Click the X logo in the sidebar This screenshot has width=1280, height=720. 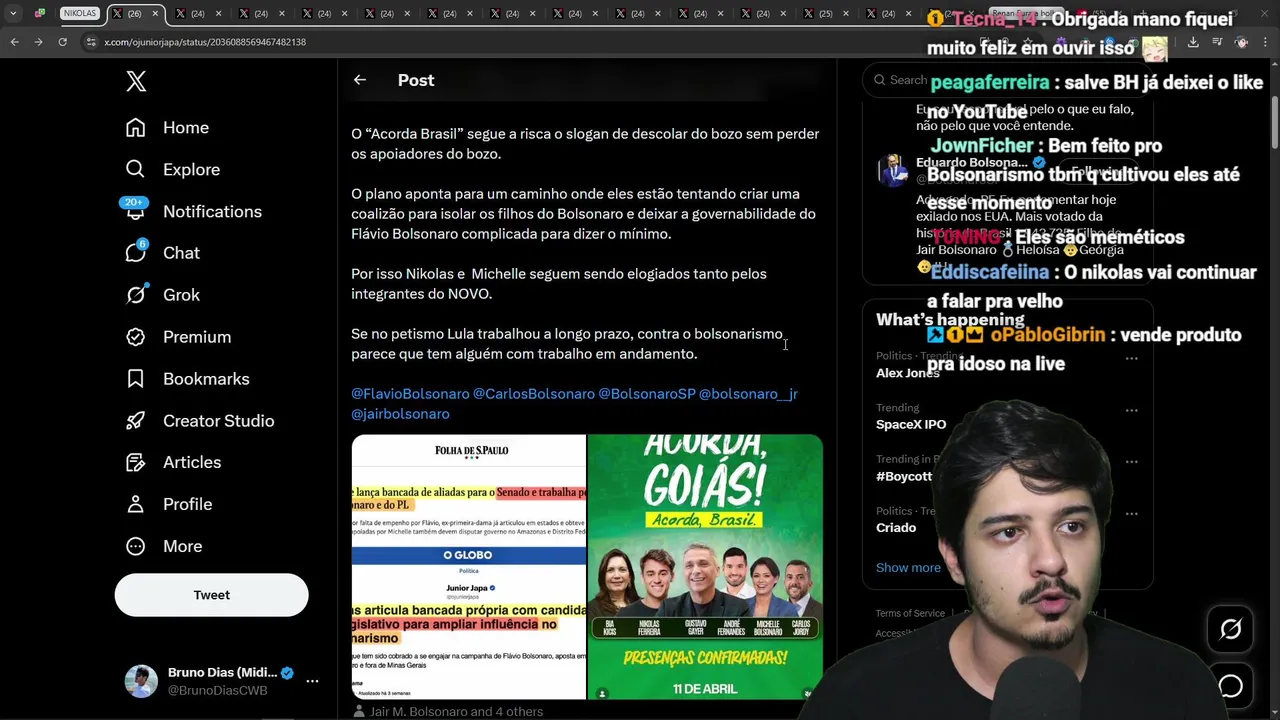pos(136,82)
